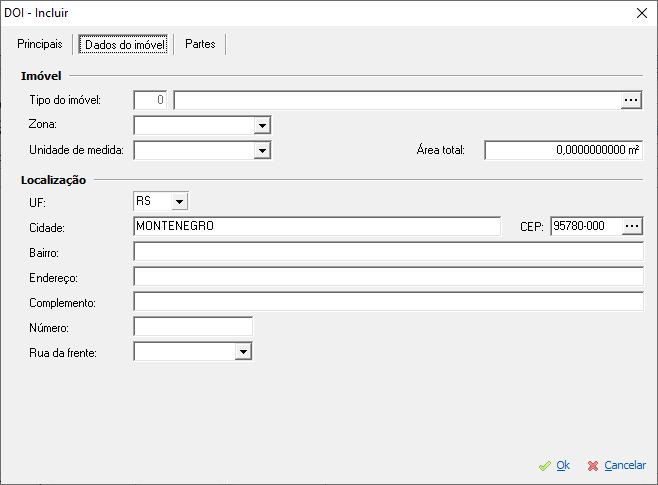
Task: Click the Cidade field with MONTENEGRO
Action: 316,227
